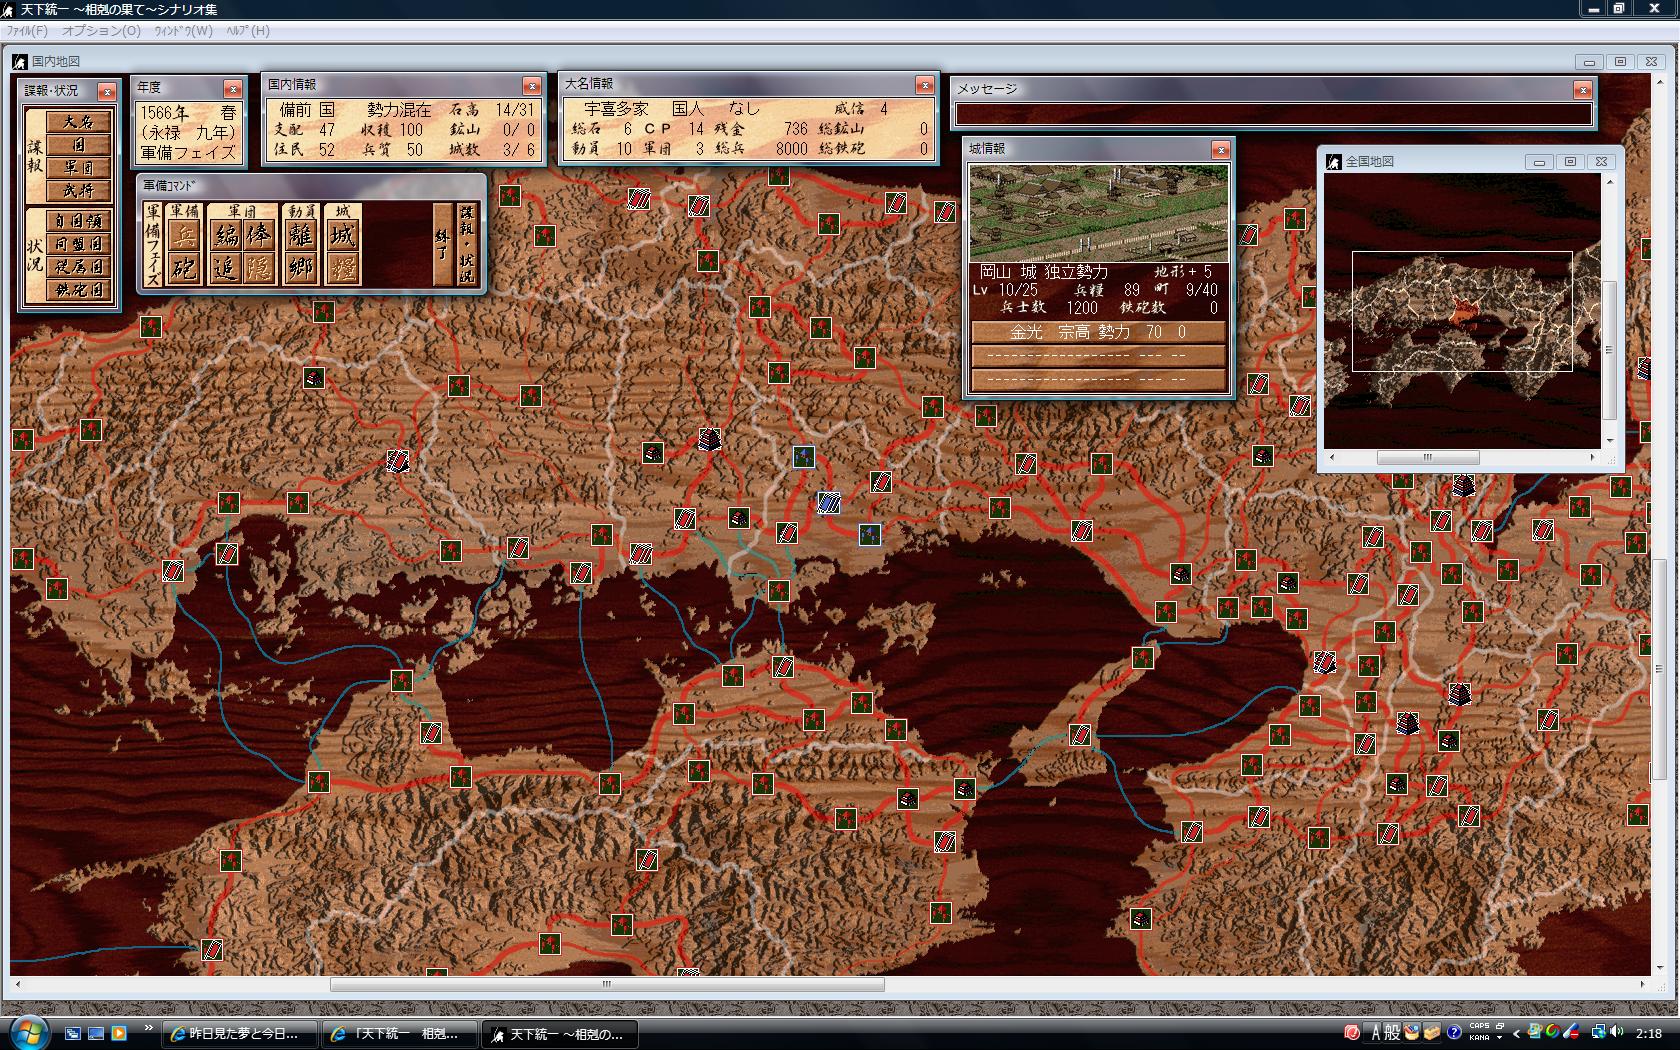Click the 大名 intelligence button
The width and height of the screenshot is (1680, 1050).
[78, 122]
